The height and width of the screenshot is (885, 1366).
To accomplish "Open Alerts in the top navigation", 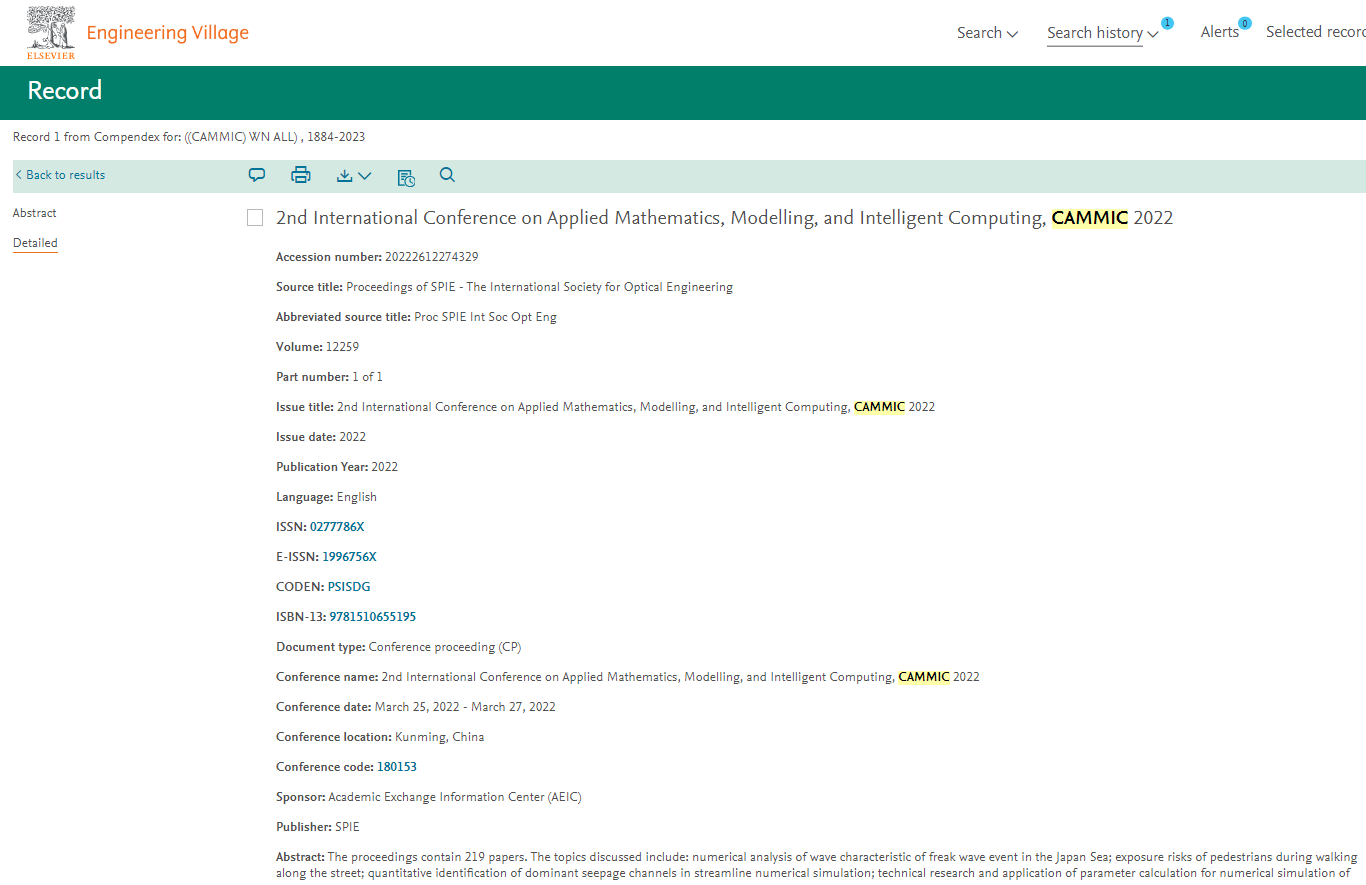I will 1220,32.
